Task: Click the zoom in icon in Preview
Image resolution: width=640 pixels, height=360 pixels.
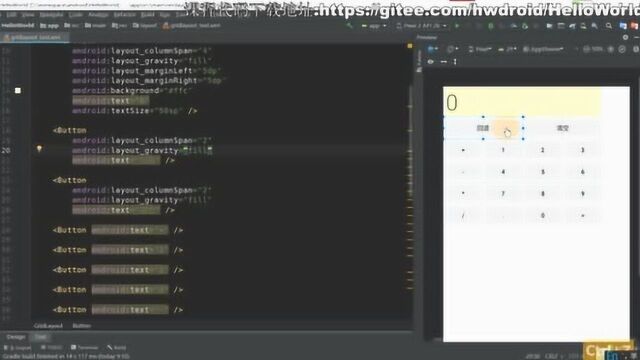Action: [x=611, y=49]
